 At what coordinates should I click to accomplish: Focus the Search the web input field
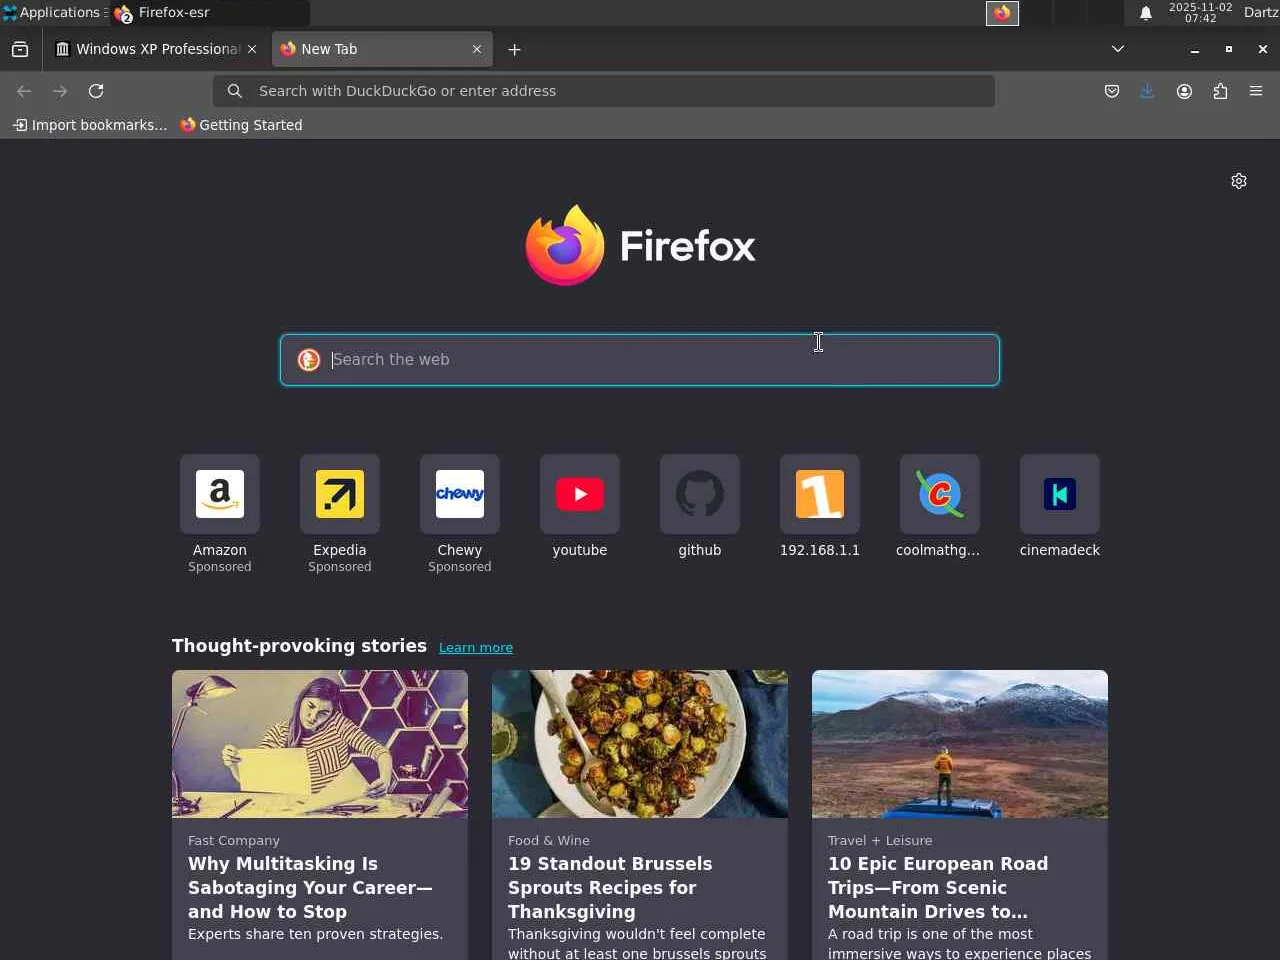point(640,360)
